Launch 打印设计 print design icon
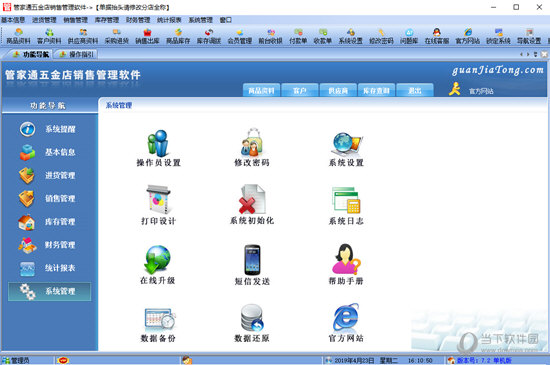 coord(158,205)
